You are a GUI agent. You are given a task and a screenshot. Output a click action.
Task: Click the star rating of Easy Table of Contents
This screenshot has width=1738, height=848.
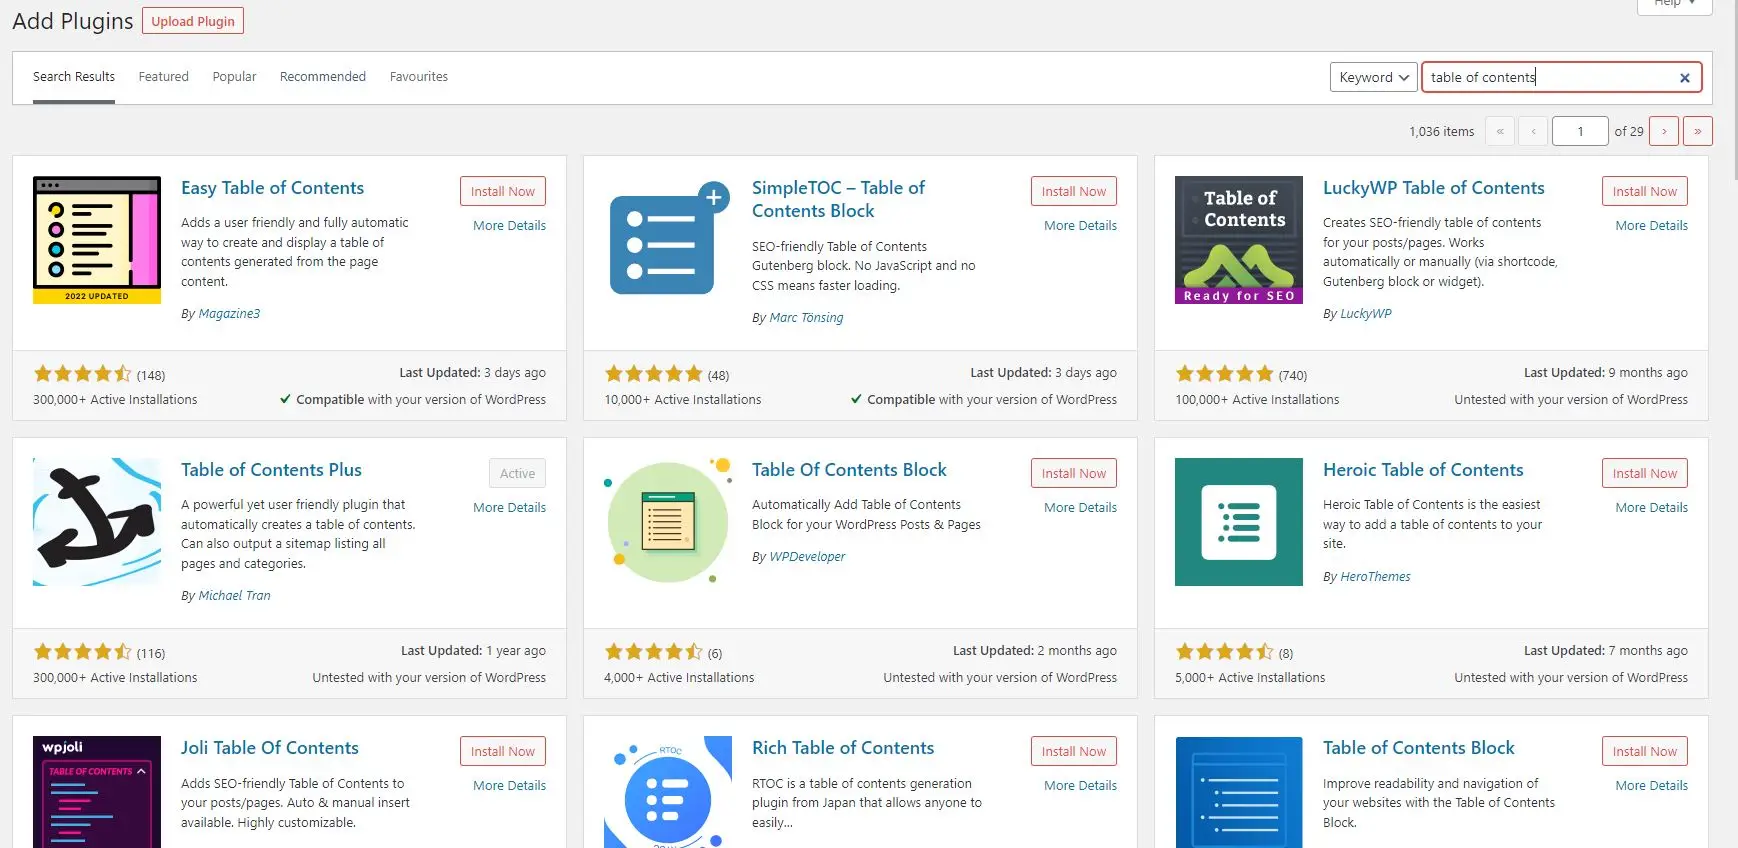pyautogui.click(x=82, y=374)
